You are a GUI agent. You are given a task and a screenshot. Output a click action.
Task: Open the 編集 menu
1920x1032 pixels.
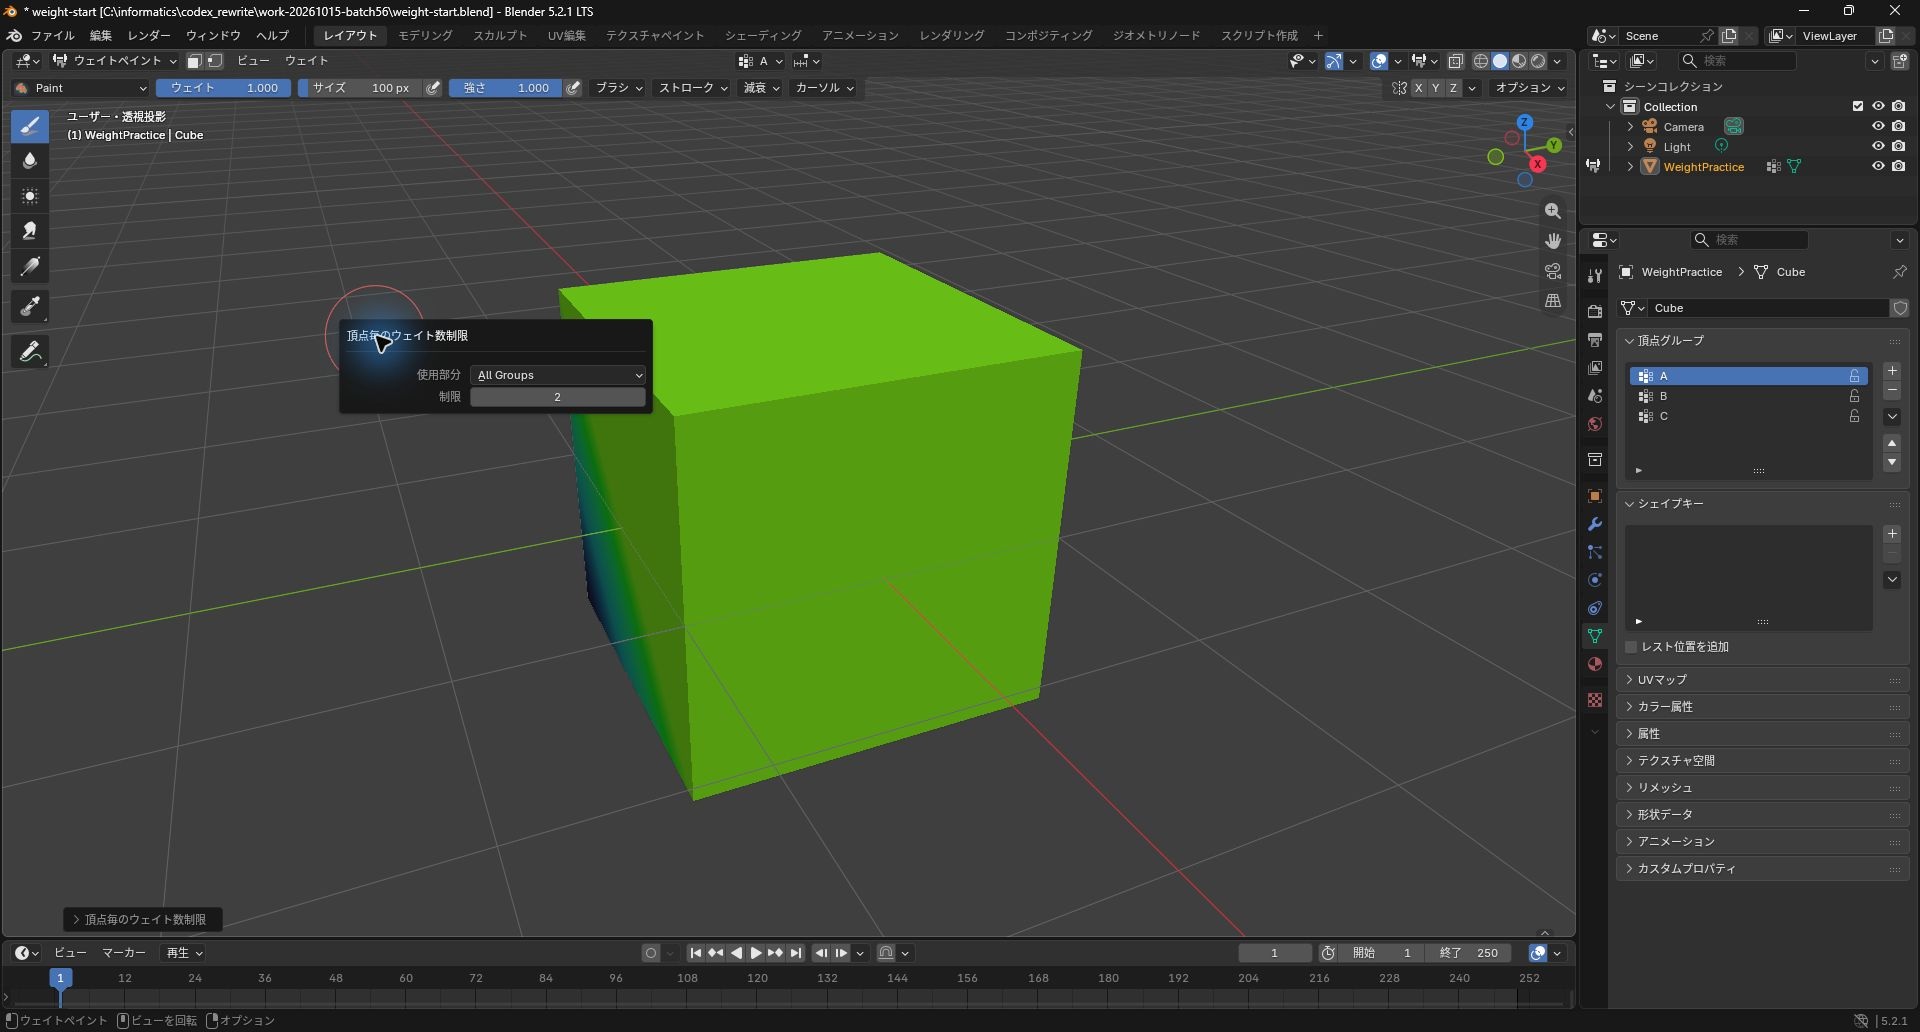(101, 35)
